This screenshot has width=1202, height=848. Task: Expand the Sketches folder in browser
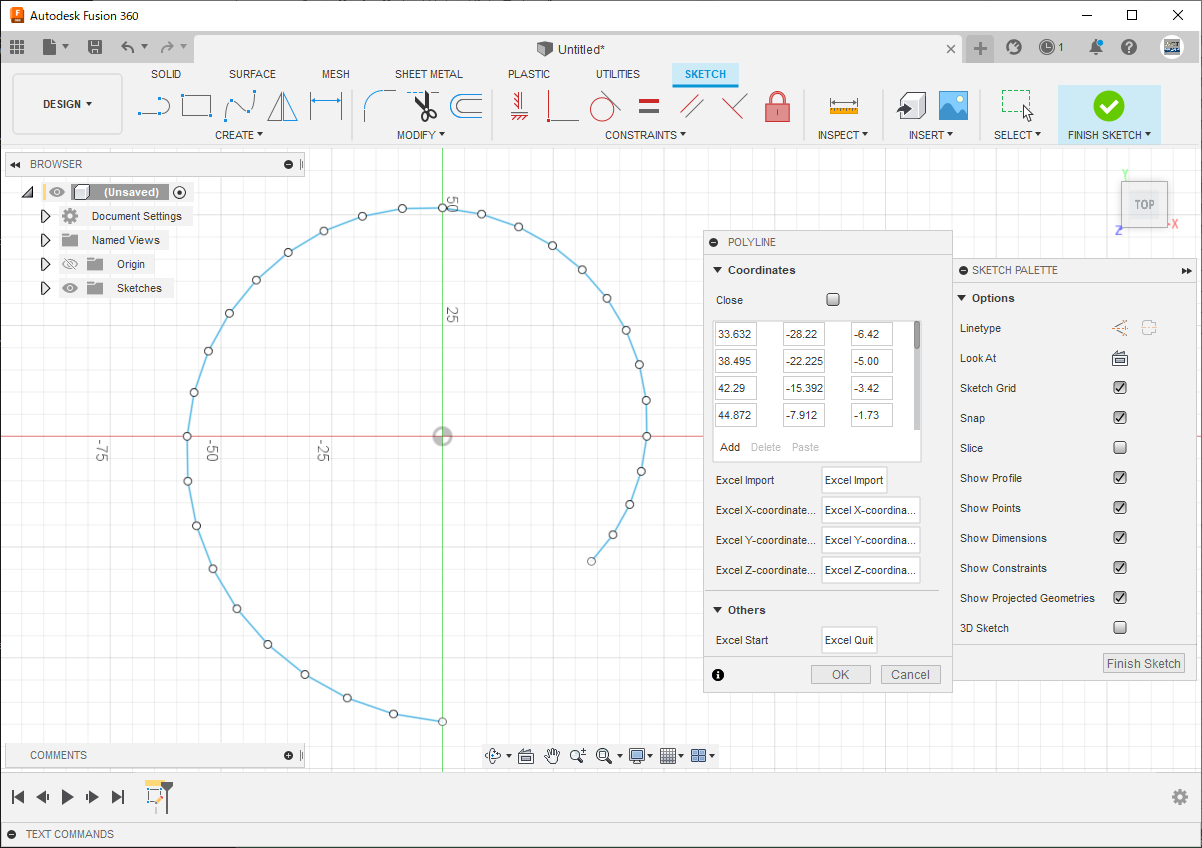[x=45, y=288]
